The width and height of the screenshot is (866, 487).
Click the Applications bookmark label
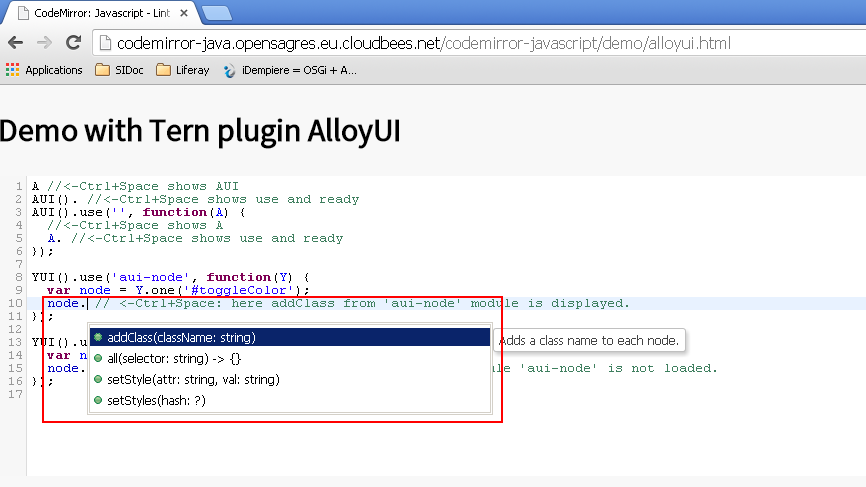coord(54,70)
